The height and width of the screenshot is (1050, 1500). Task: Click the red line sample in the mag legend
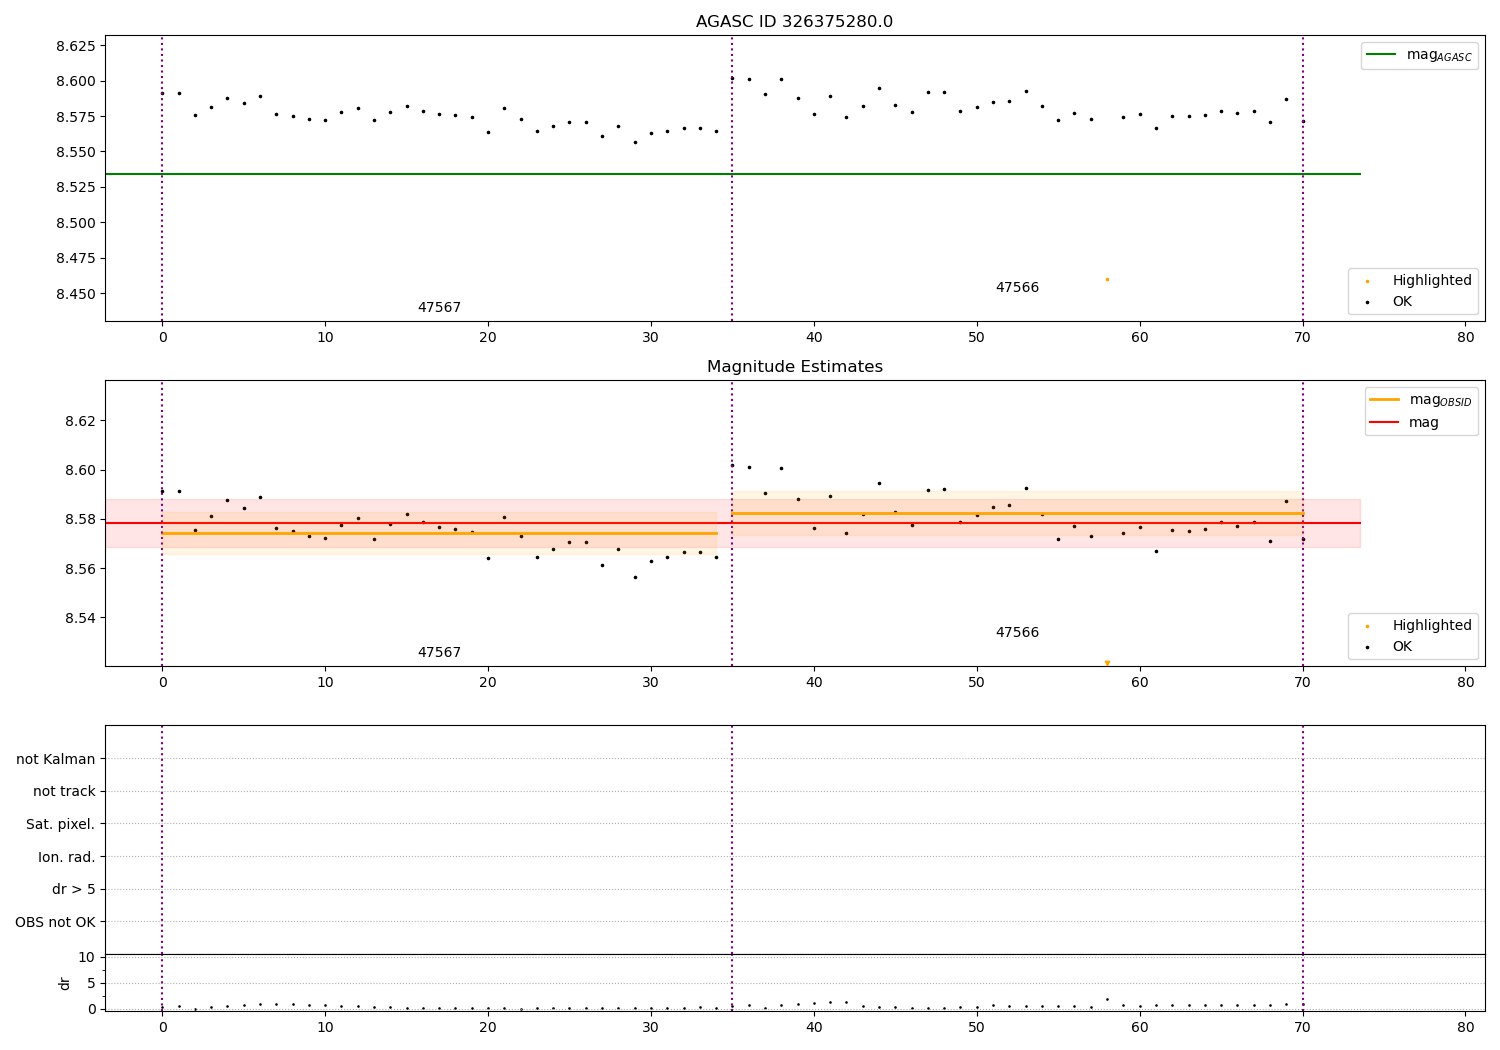1385,422
